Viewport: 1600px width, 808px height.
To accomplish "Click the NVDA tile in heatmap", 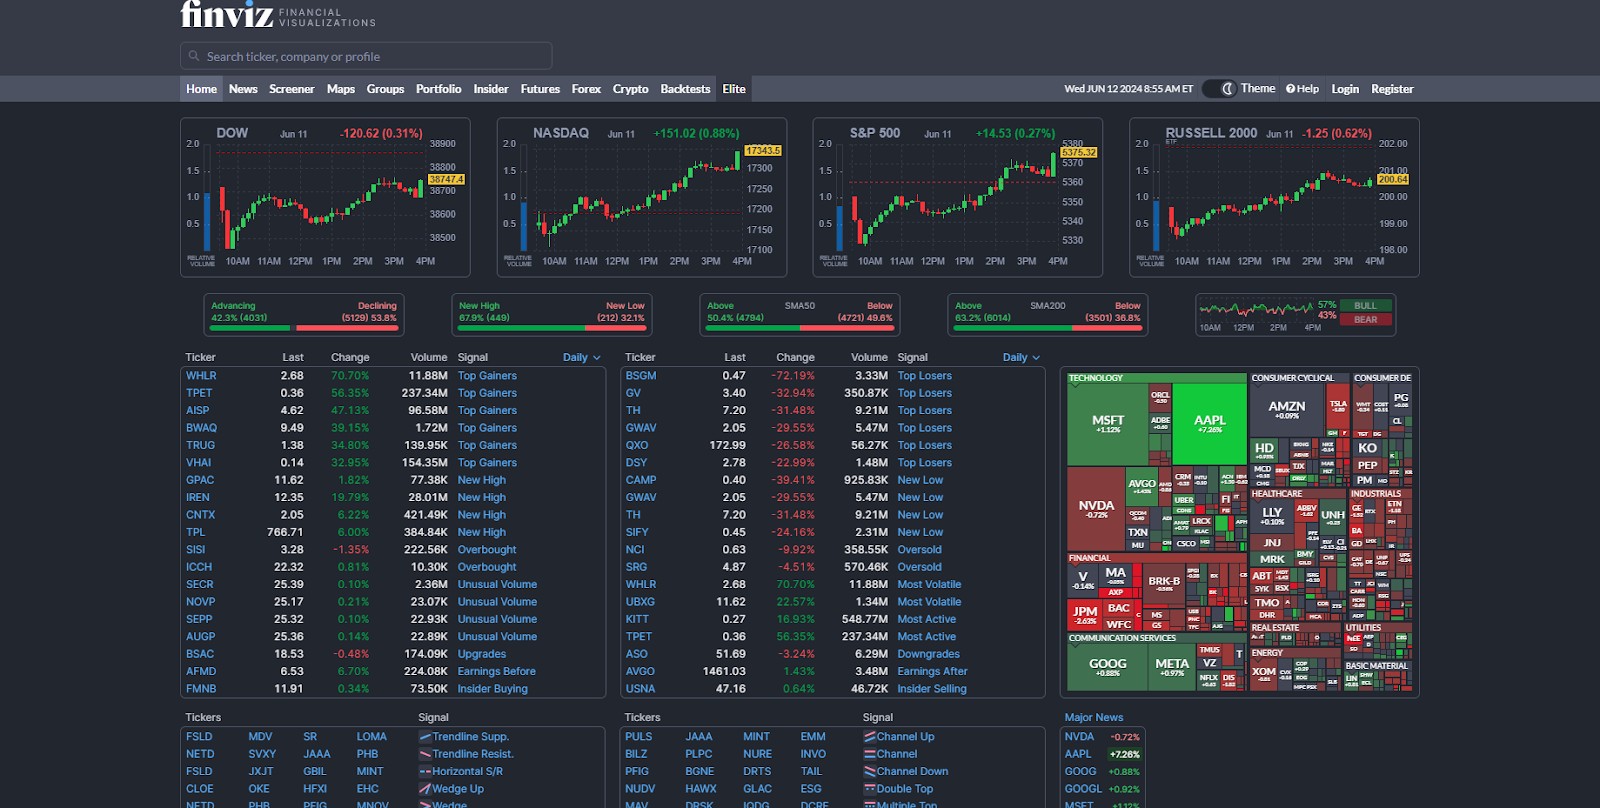I will [1096, 509].
